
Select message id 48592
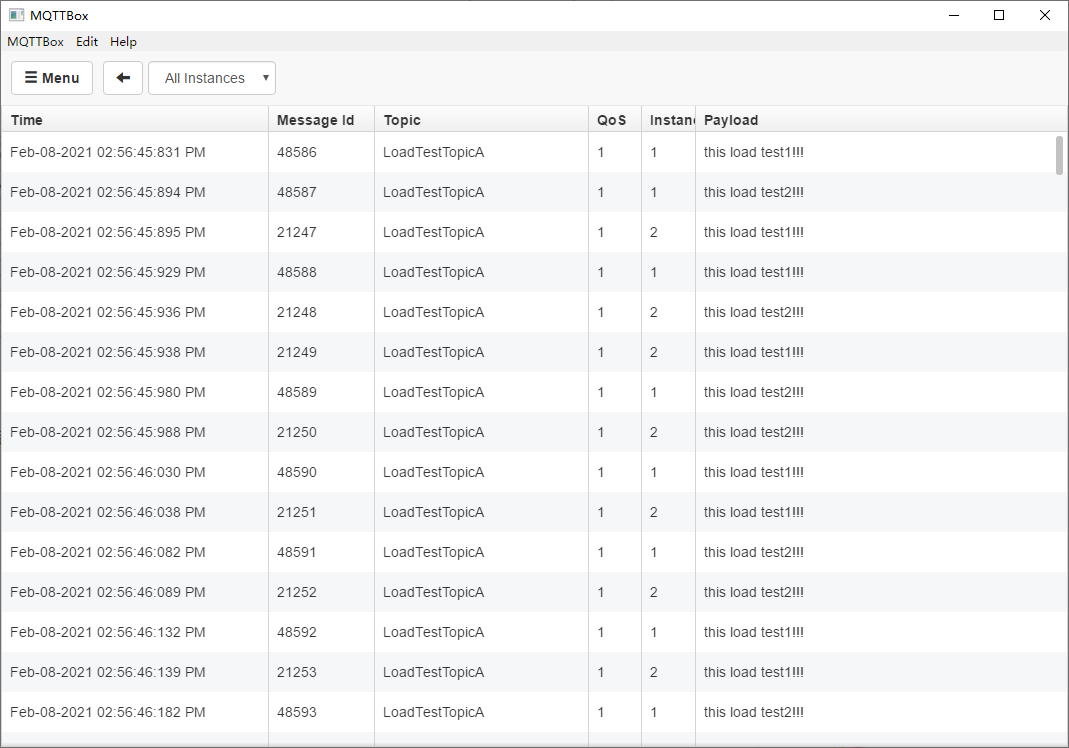(297, 632)
